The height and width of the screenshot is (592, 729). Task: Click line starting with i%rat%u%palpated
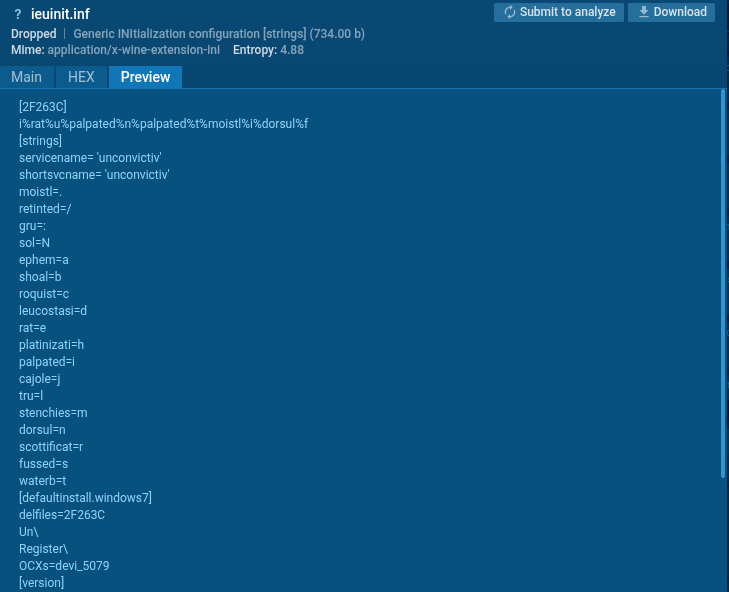click(164, 124)
